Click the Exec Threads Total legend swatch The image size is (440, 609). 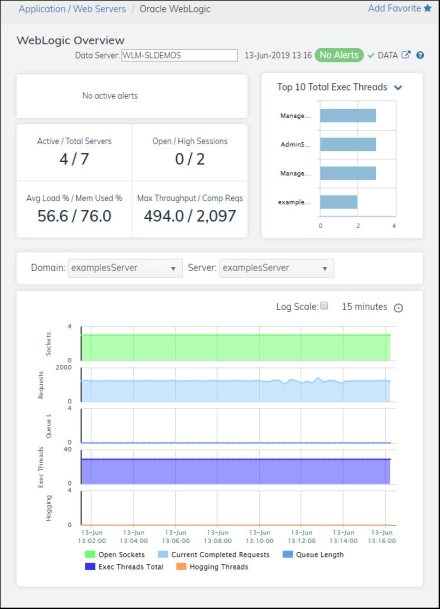coord(90,566)
